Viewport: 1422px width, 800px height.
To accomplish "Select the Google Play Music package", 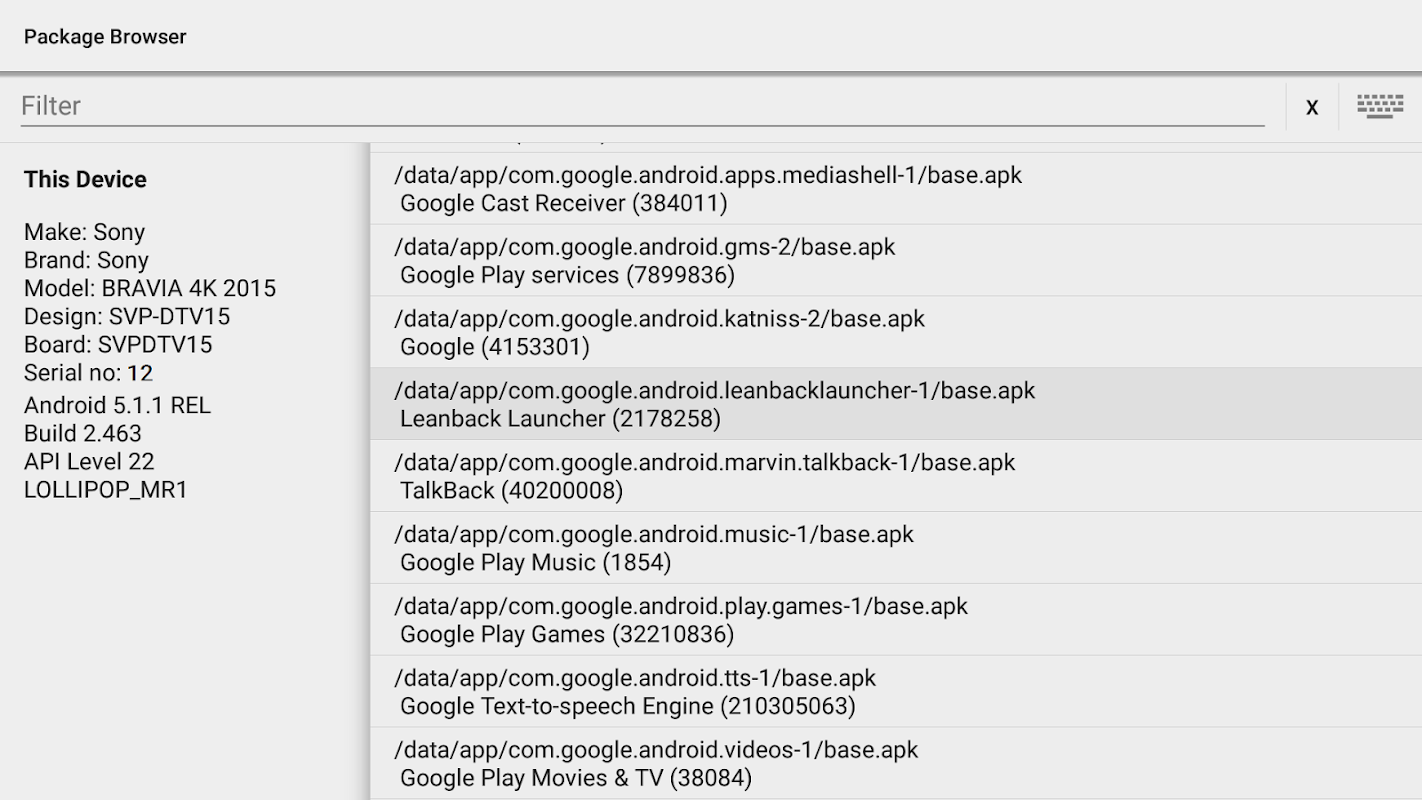I will 896,549.
